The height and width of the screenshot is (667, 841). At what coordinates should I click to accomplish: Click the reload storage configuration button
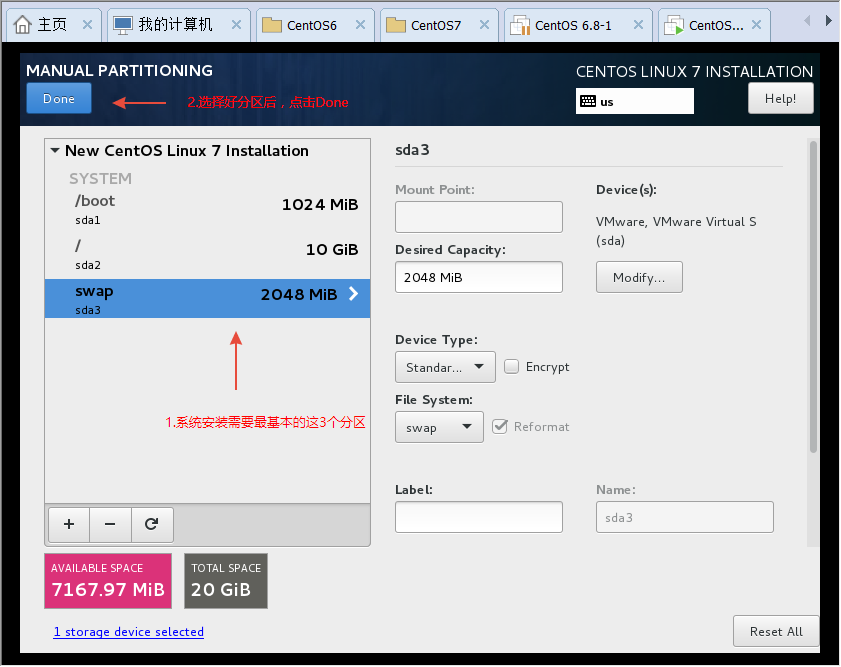click(152, 524)
